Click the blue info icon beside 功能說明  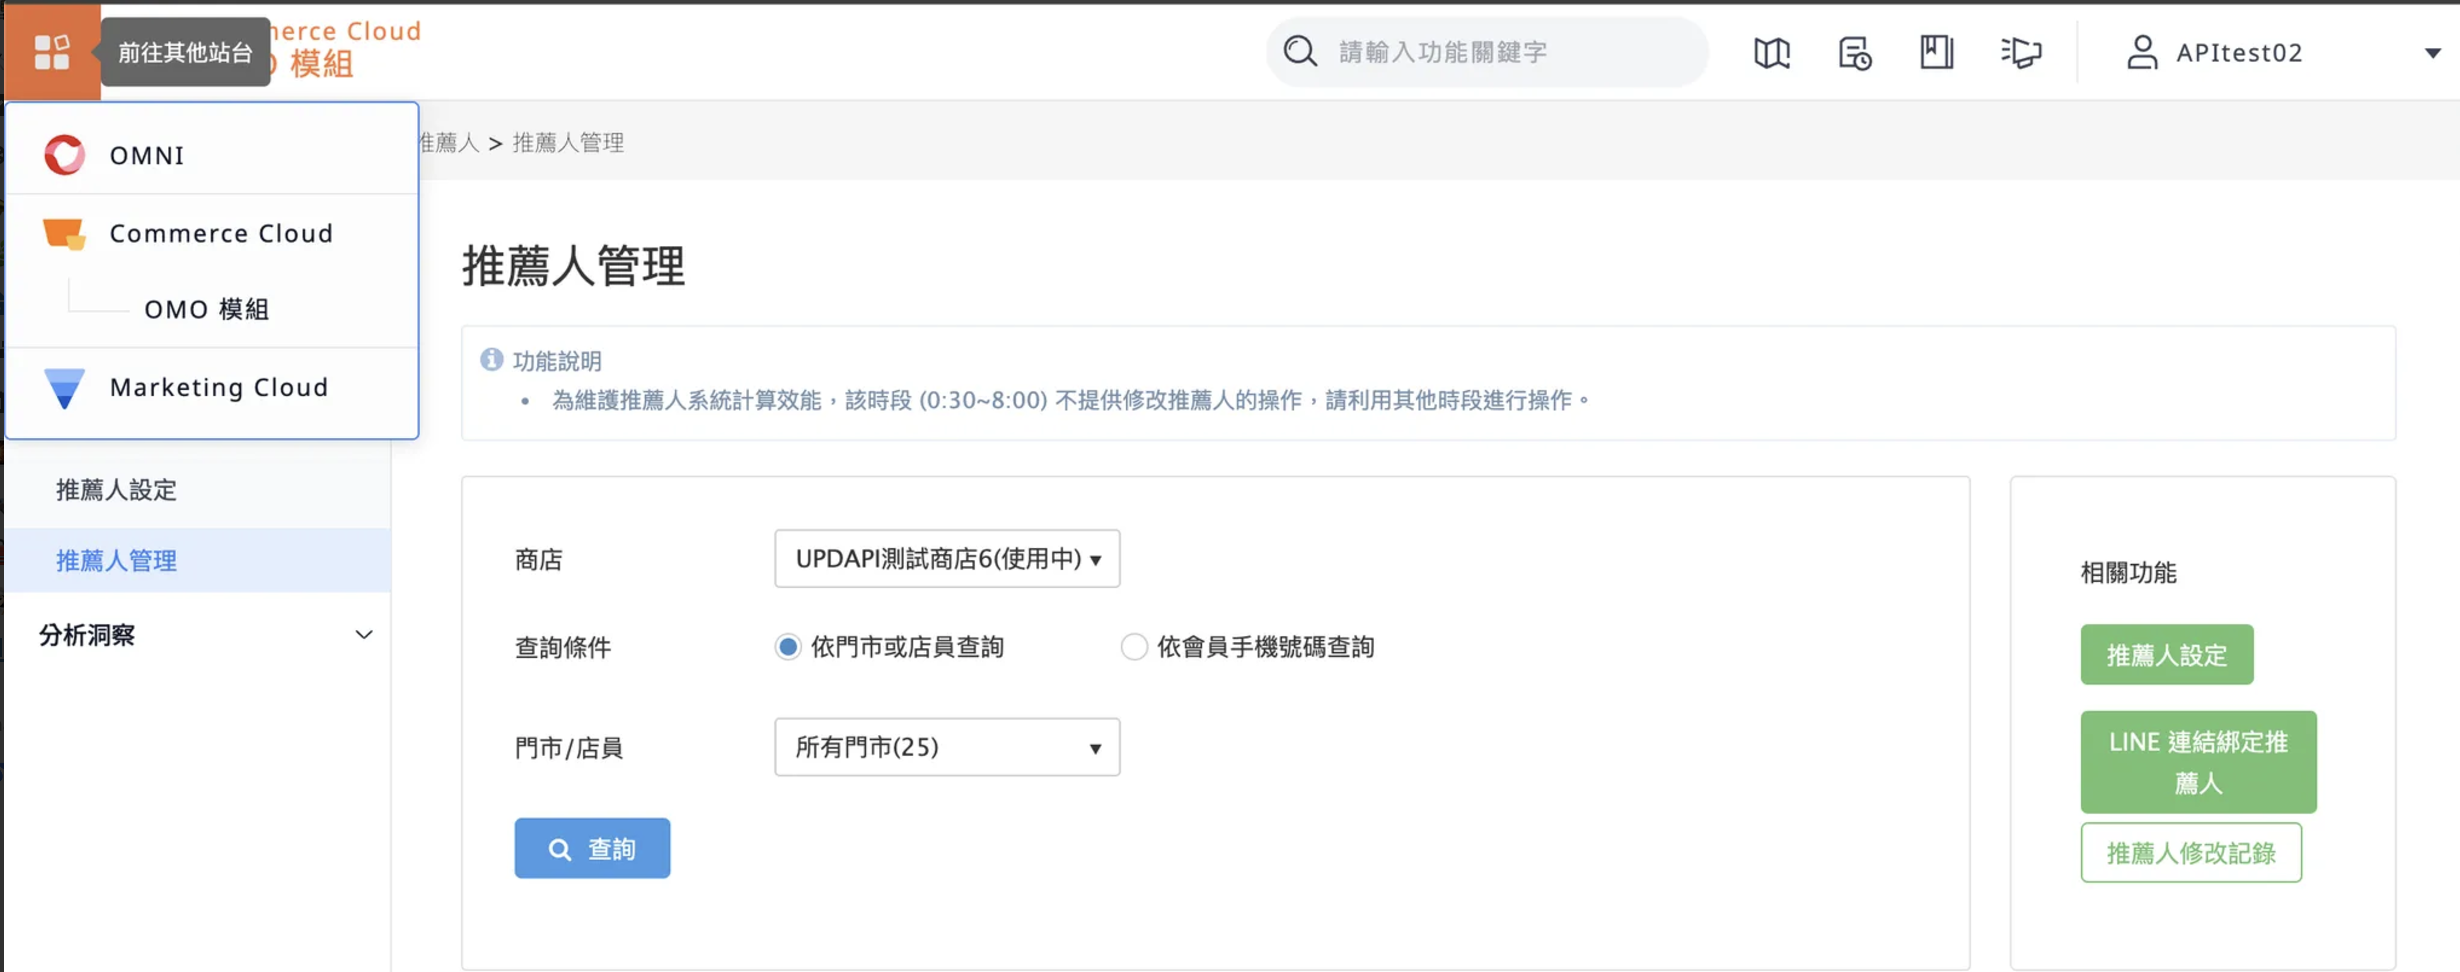491,360
